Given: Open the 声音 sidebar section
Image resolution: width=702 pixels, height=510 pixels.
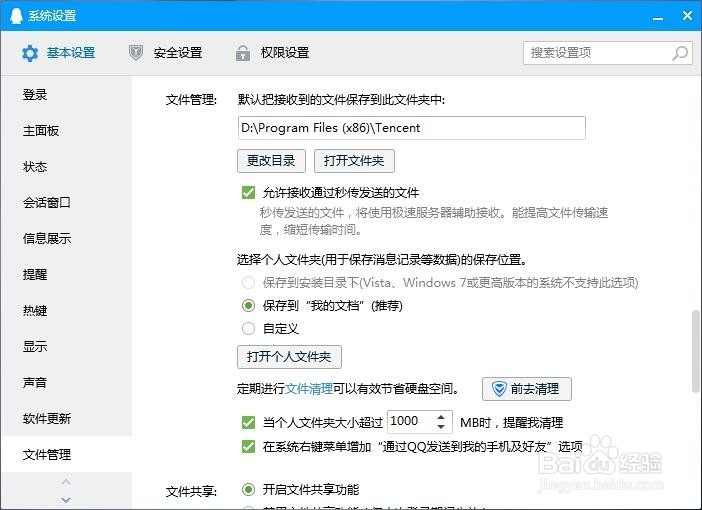Looking at the screenshot, I should (x=66, y=382).
